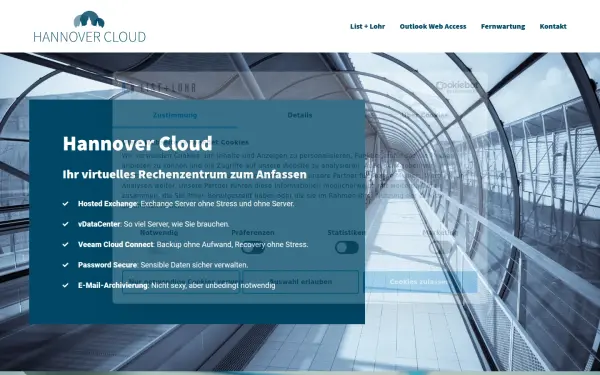Click the vDataCenter list entry

153,224
